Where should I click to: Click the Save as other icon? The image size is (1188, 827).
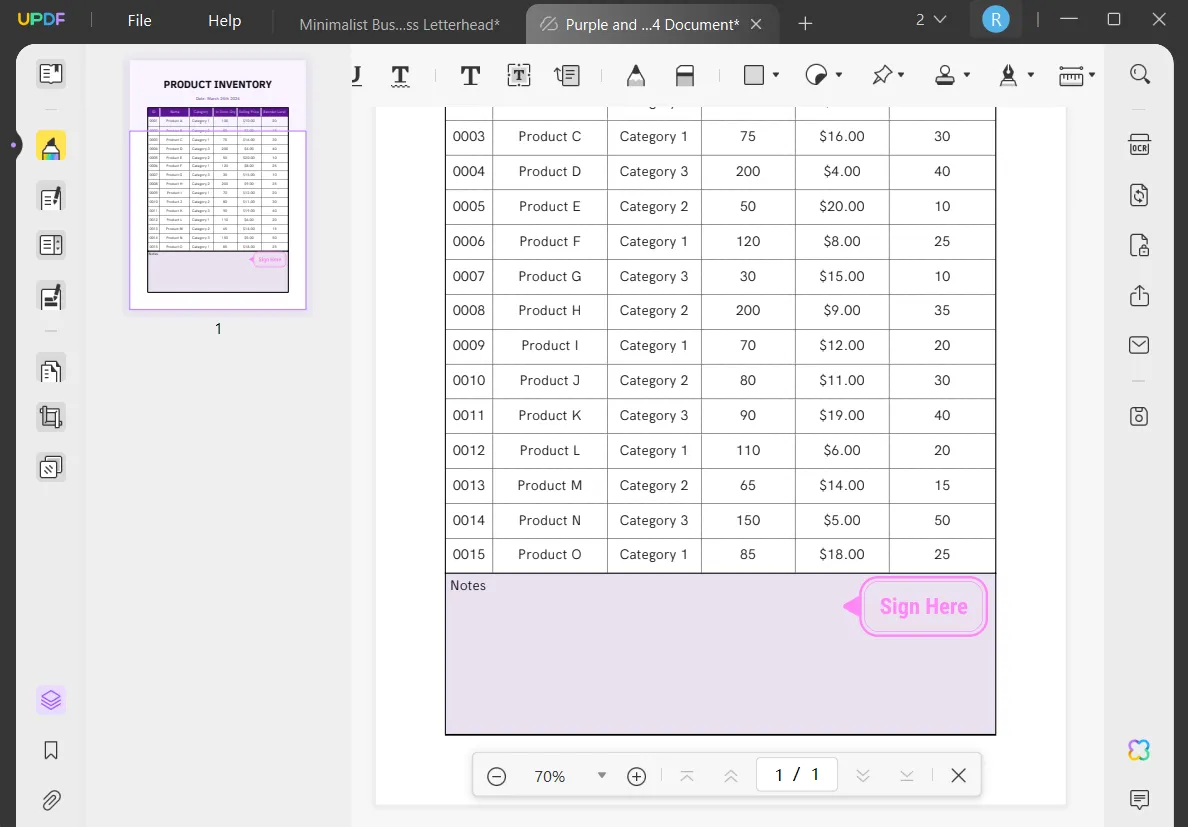[x=1140, y=417]
